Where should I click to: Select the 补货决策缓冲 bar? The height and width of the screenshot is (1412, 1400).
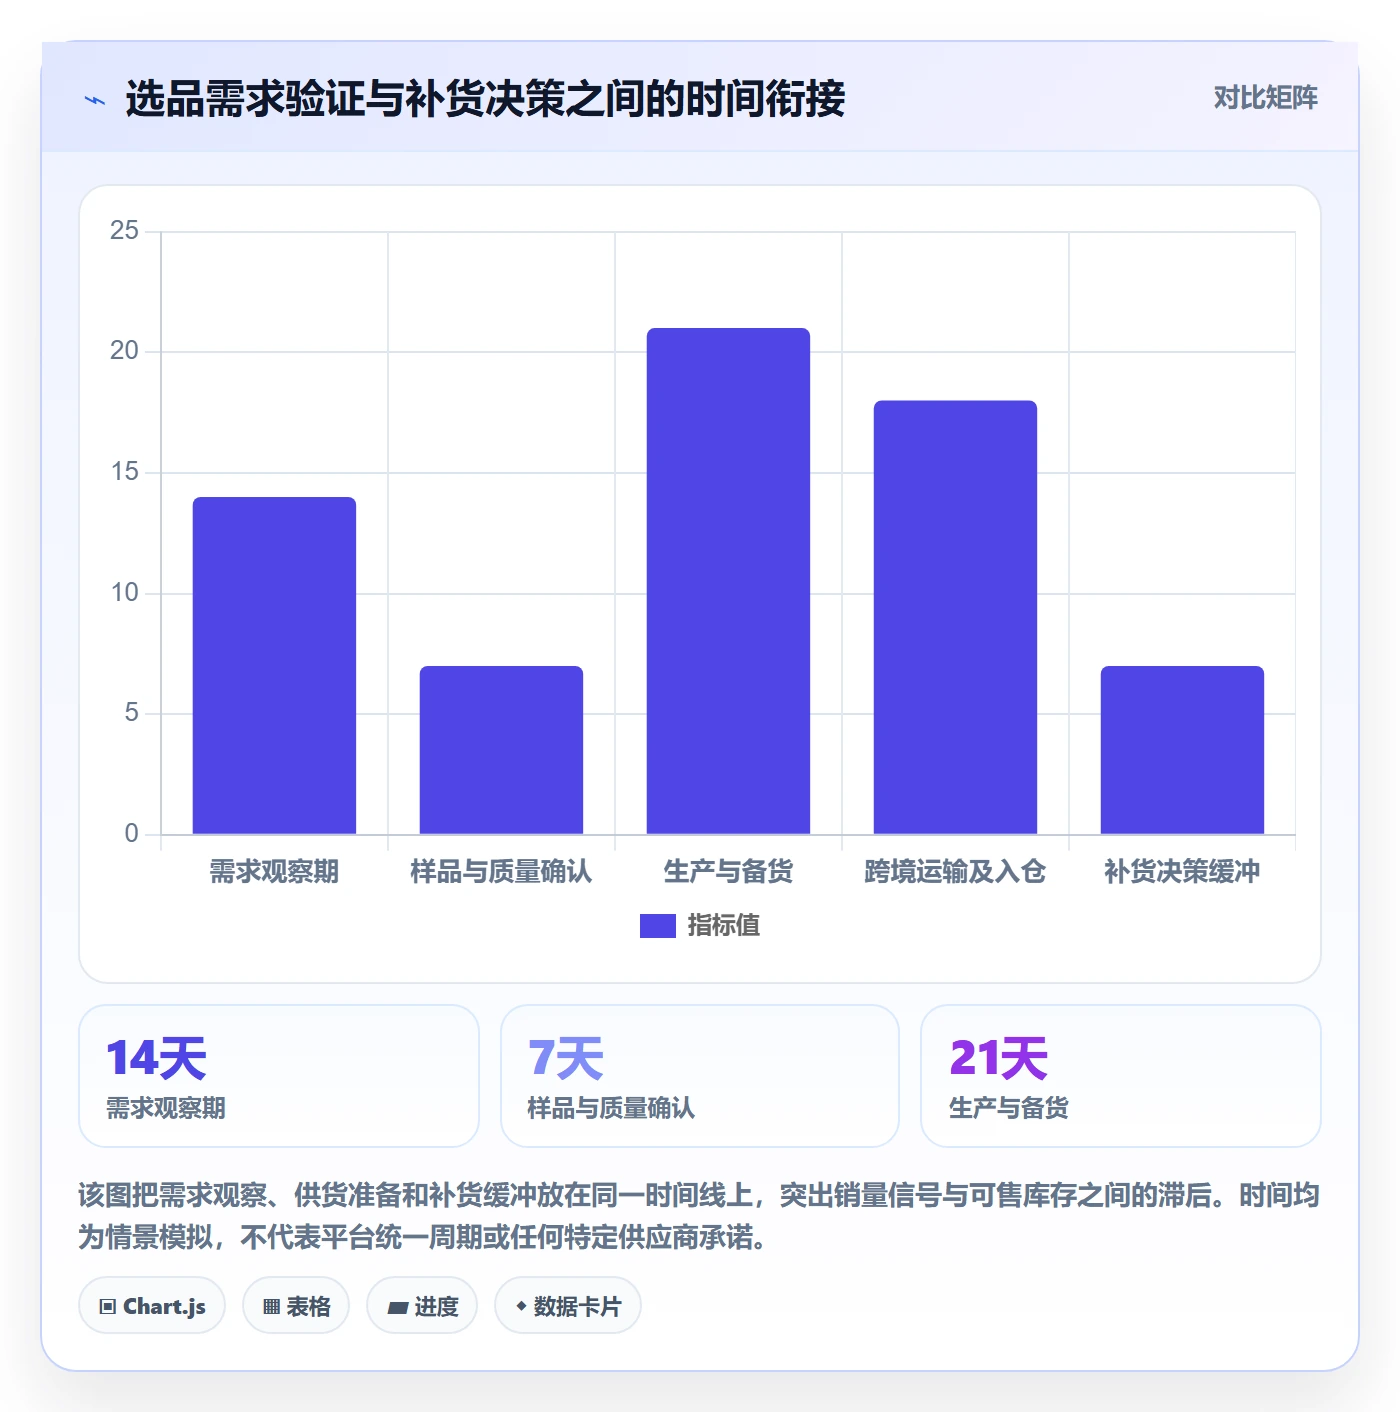(1182, 750)
